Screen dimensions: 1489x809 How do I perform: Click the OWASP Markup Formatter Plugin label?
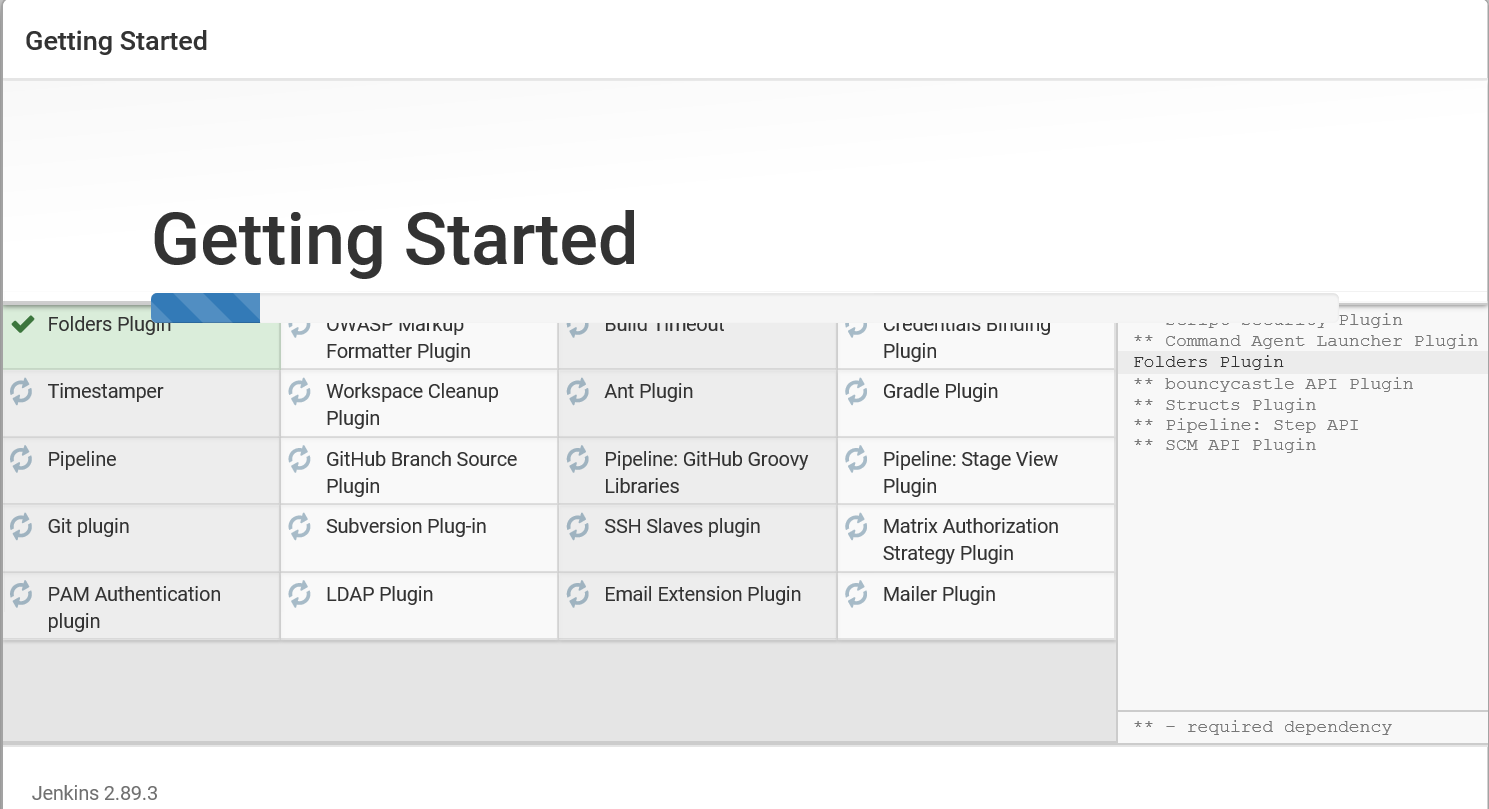click(398, 339)
